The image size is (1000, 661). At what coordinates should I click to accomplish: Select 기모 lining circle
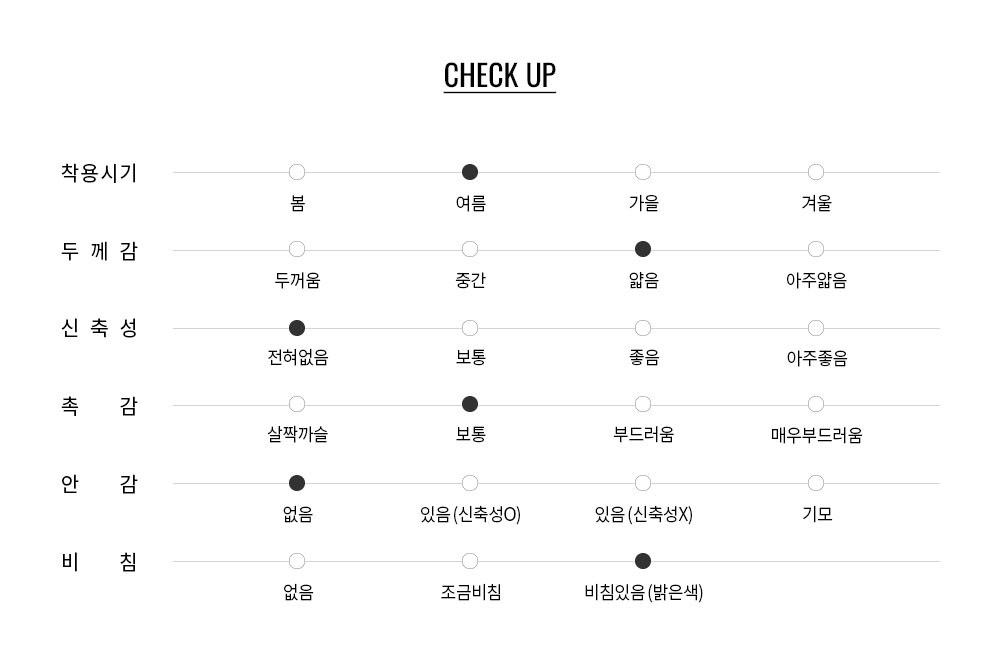(816, 484)
